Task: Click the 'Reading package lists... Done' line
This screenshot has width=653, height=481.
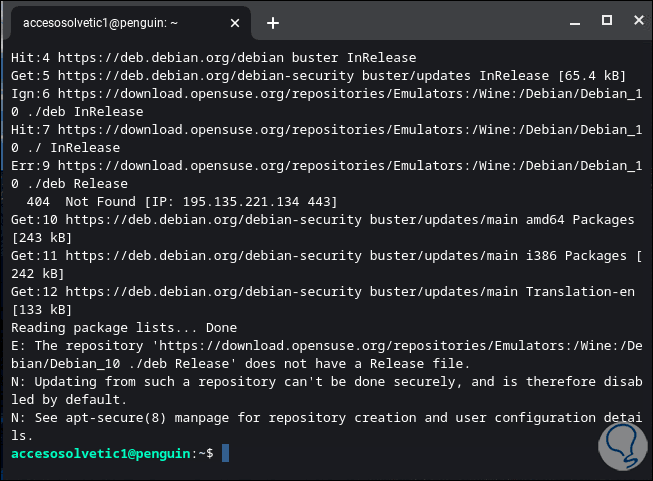Action: (124, 328)
